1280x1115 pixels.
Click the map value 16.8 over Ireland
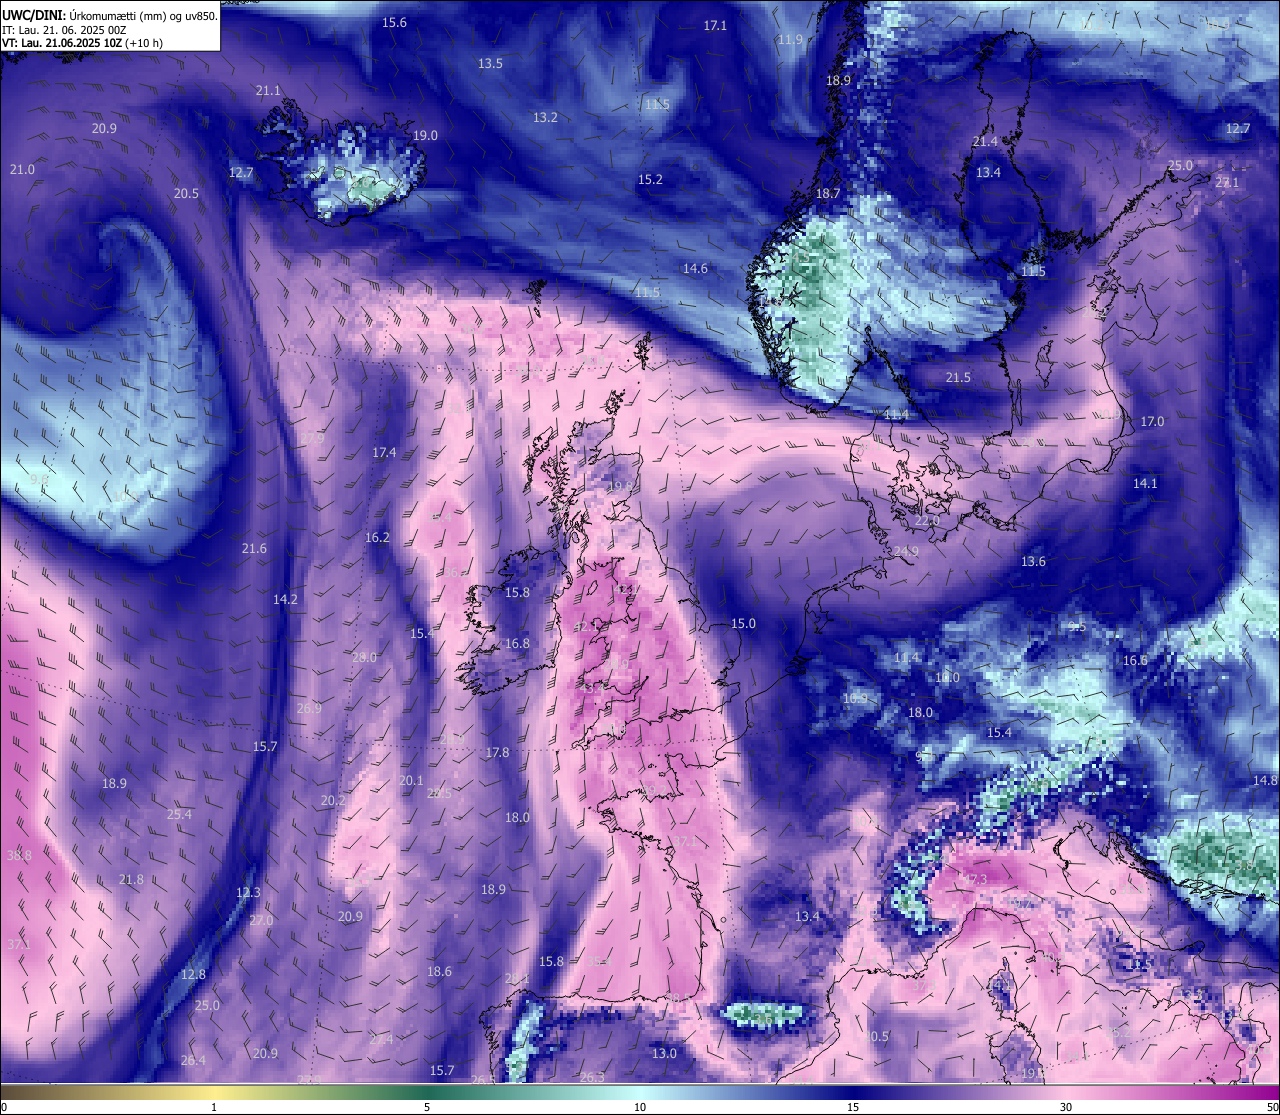click(x=517, y=643)
